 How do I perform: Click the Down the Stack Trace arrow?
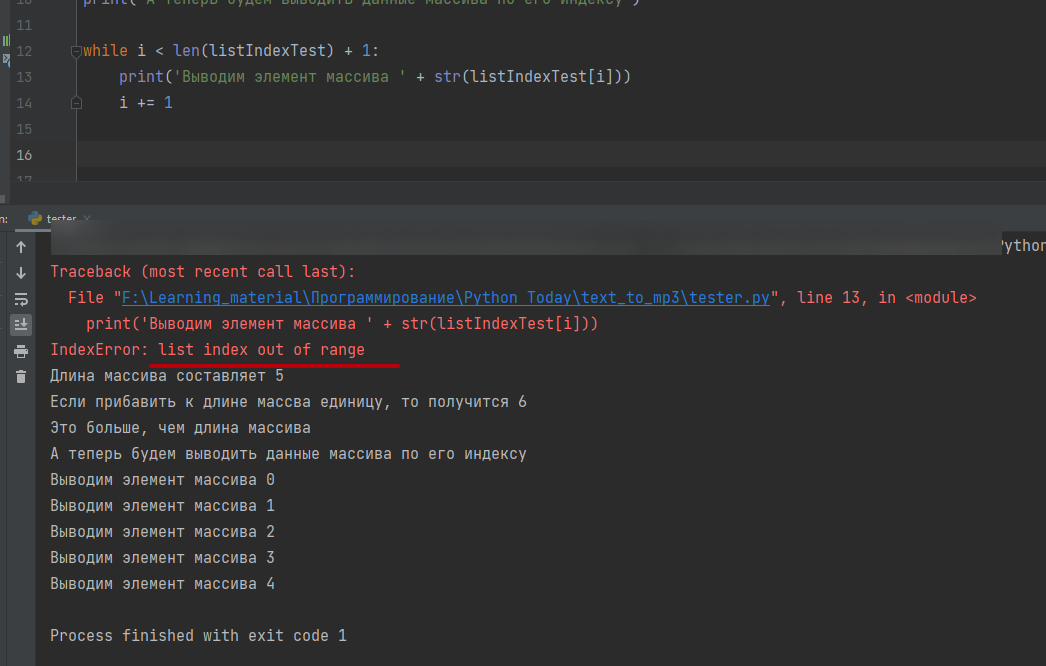21,273
